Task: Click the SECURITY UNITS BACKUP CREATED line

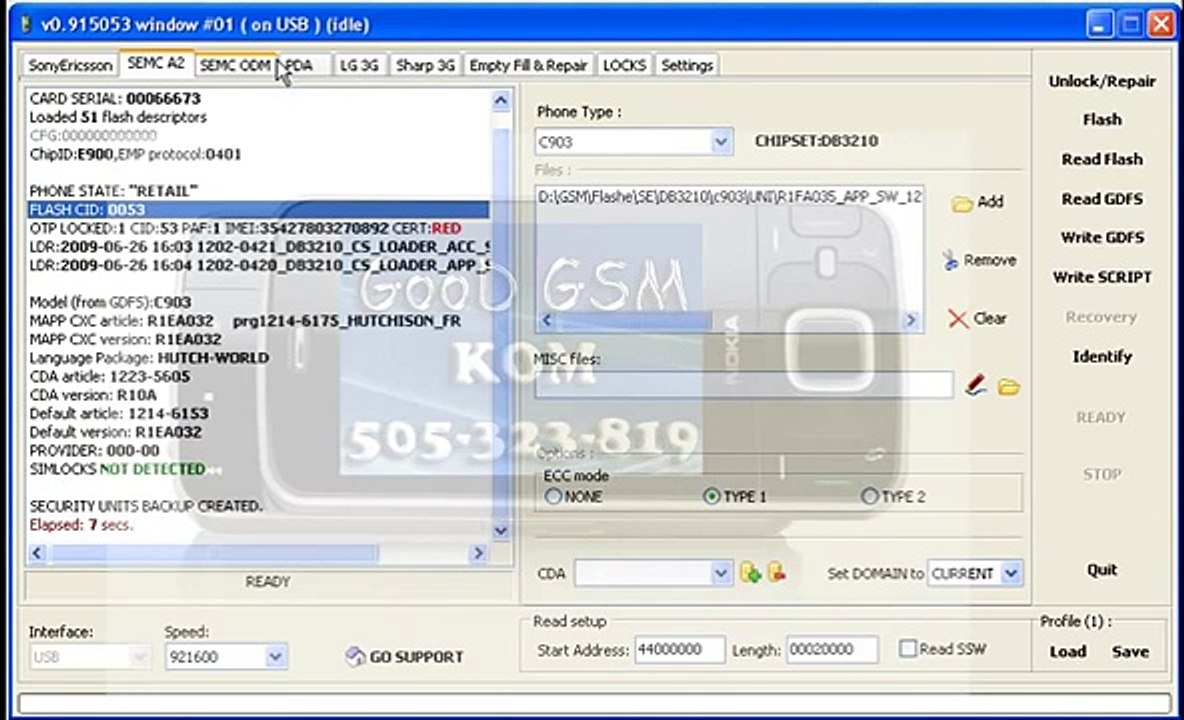Action: (x=146, y=506)
